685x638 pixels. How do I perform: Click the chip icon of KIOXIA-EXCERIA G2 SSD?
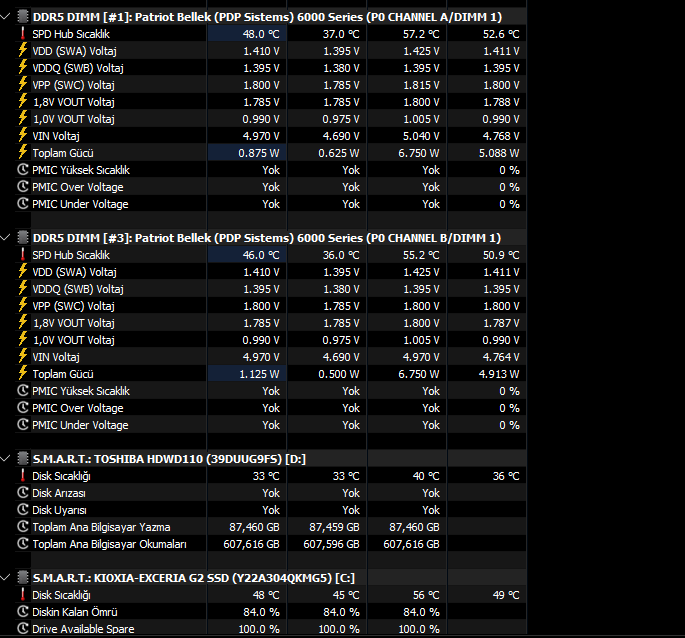[23, 578]
